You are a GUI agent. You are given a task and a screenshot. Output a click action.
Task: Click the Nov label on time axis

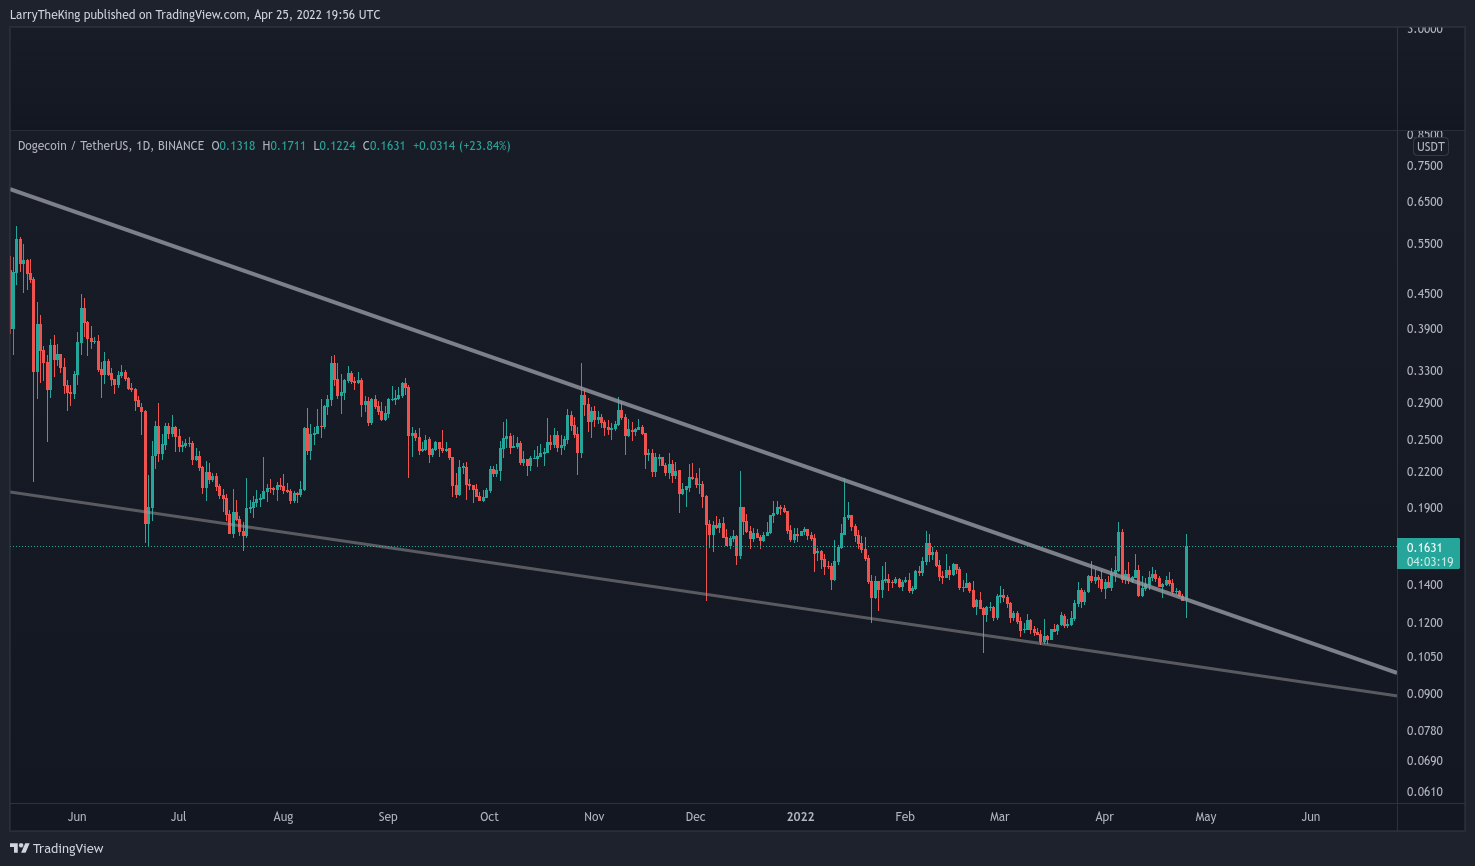(x=594, y=817)
